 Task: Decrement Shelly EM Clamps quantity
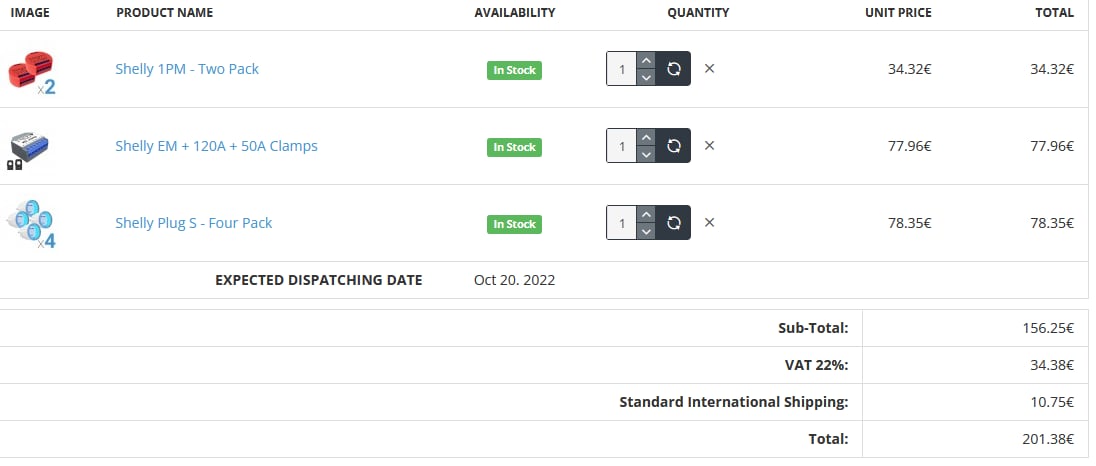[646, 155]
